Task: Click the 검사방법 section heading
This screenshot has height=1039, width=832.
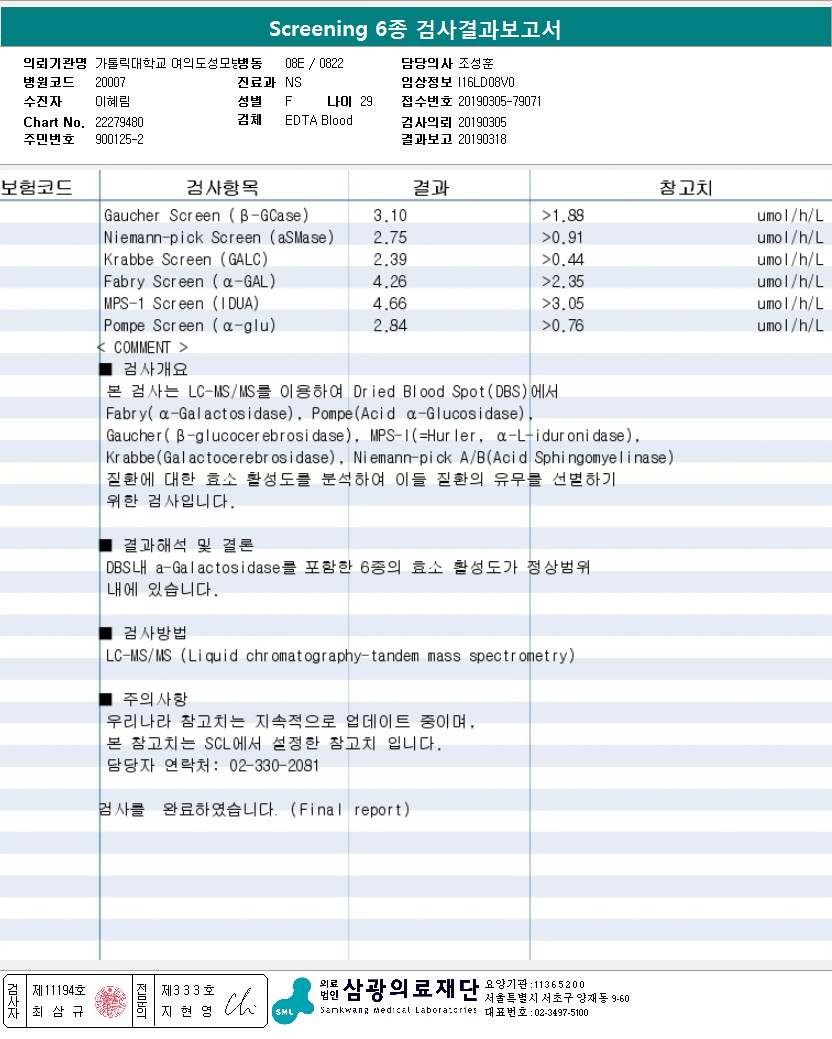Action: coord(144,633)
